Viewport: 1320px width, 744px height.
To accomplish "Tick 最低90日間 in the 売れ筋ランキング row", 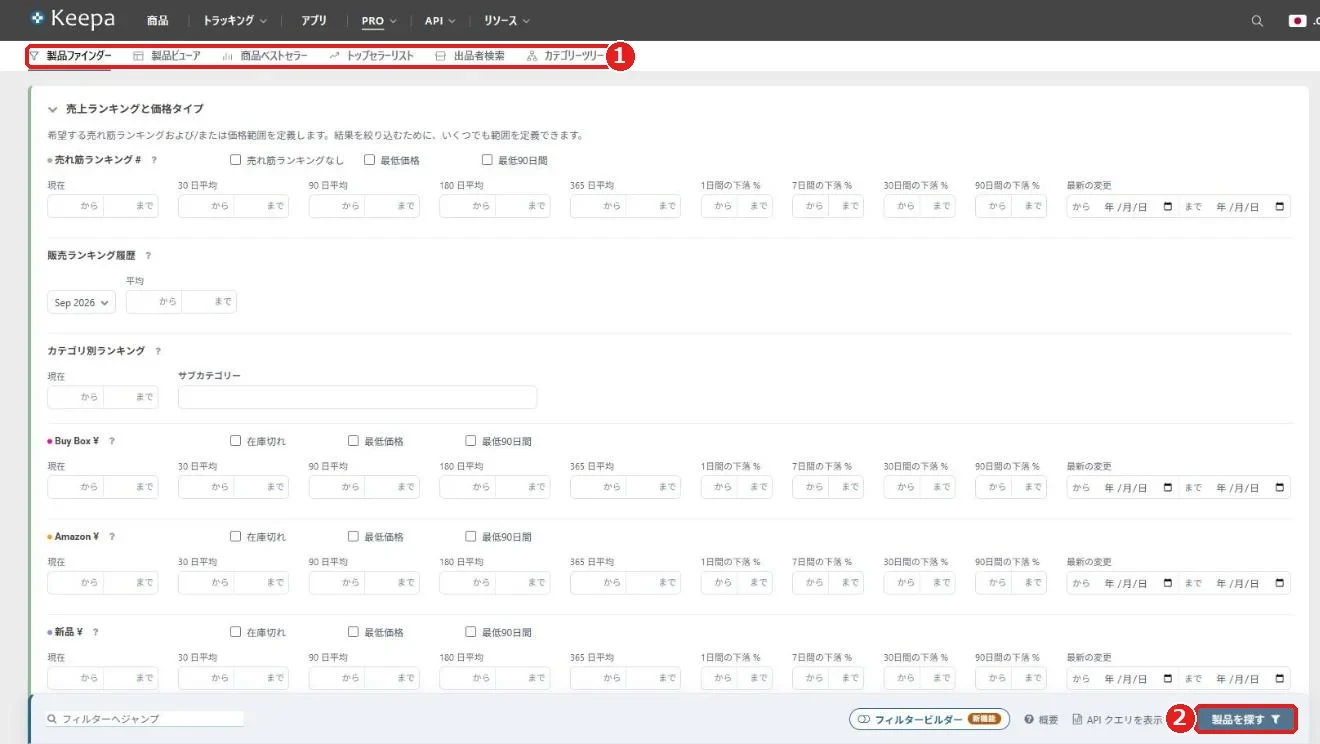I will pos(488,159).
